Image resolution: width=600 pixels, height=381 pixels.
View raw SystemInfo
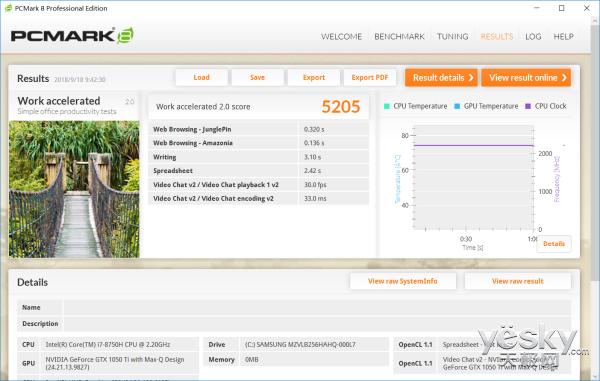pyautogui.click(x=403, y=281)
